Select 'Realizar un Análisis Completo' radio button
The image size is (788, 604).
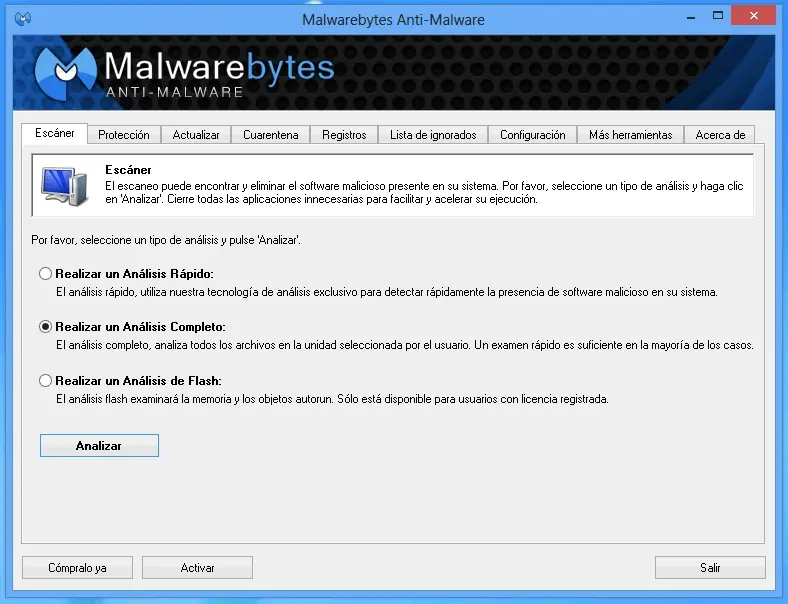[x=45, y=327]
